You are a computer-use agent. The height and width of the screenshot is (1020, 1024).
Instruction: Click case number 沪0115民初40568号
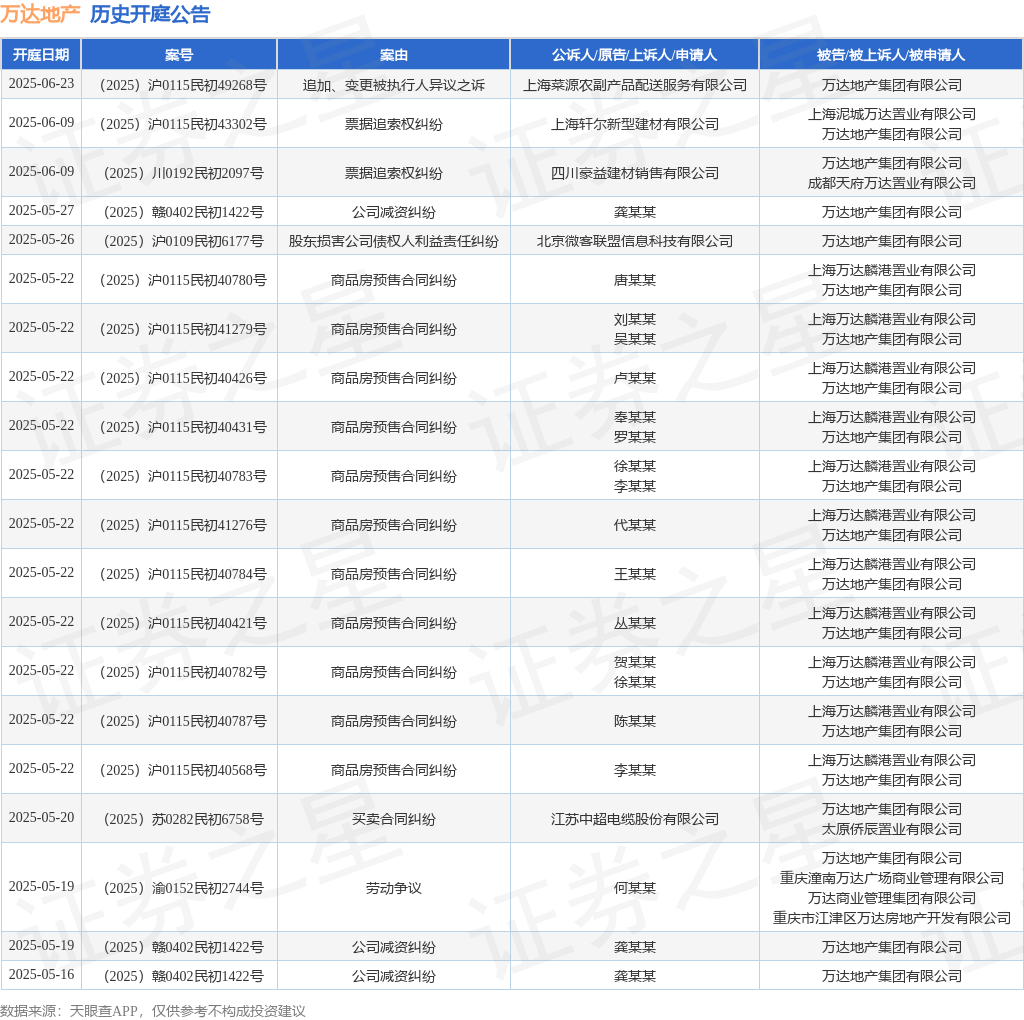[183, 770]
